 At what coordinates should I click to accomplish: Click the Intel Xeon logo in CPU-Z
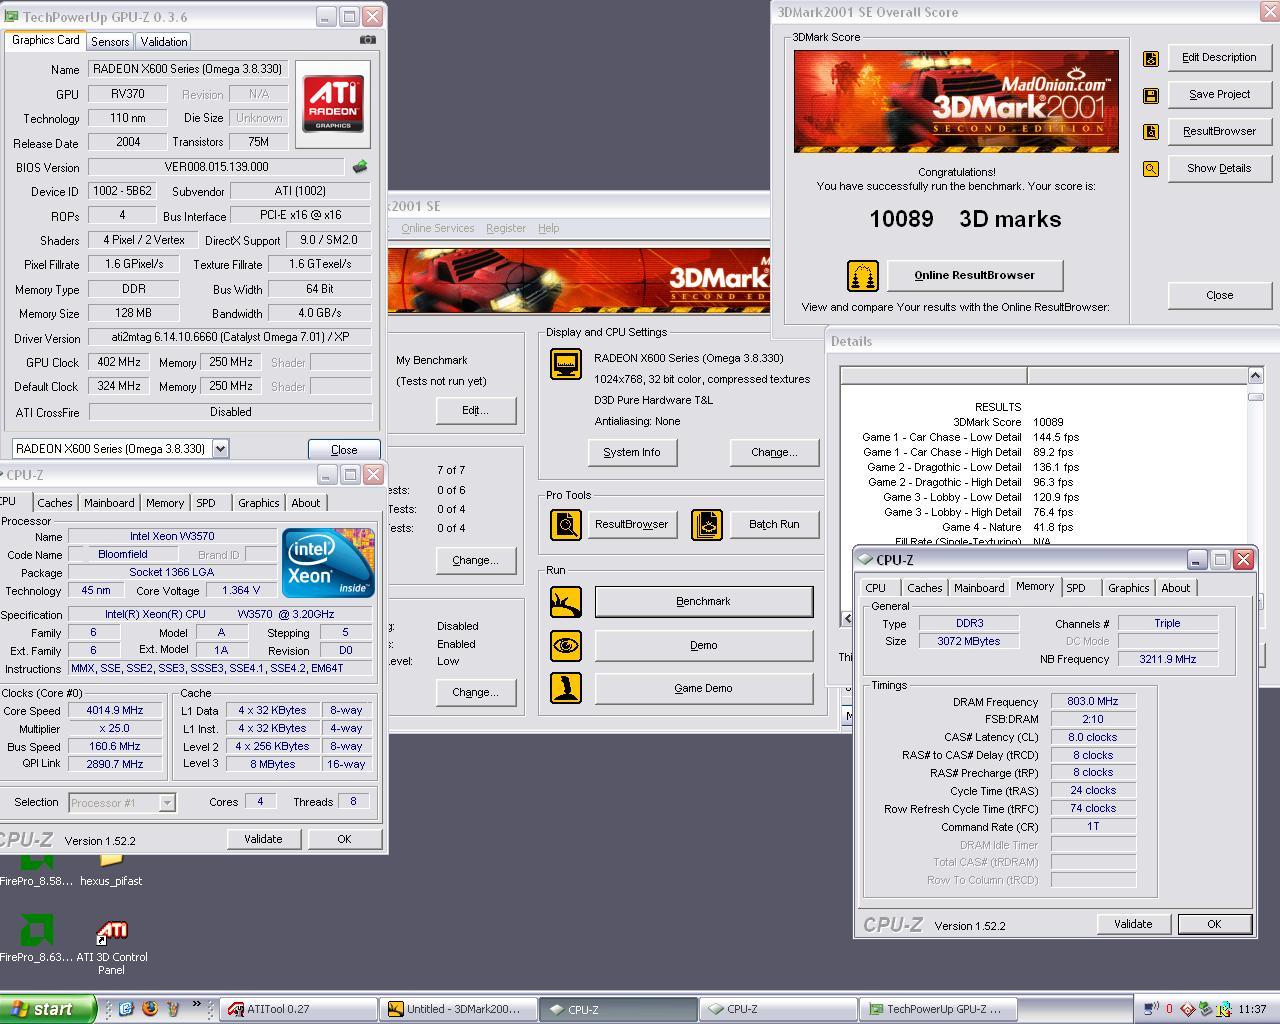click(x=328, y=562)
